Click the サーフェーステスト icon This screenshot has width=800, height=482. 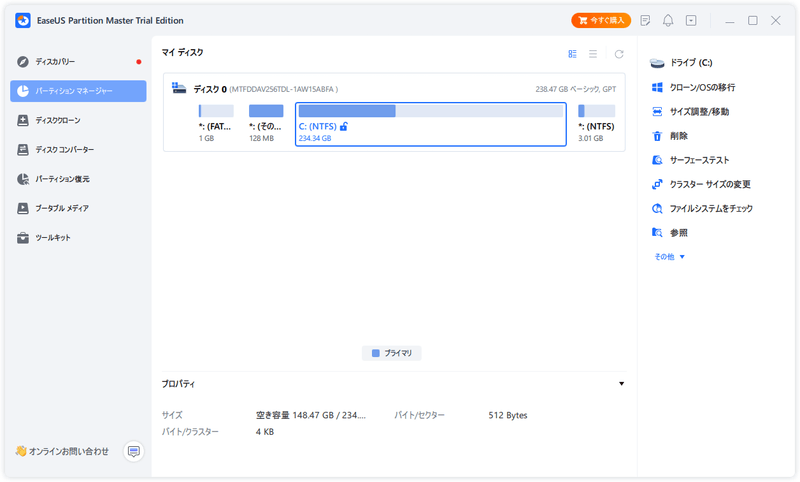coord(657,160)
